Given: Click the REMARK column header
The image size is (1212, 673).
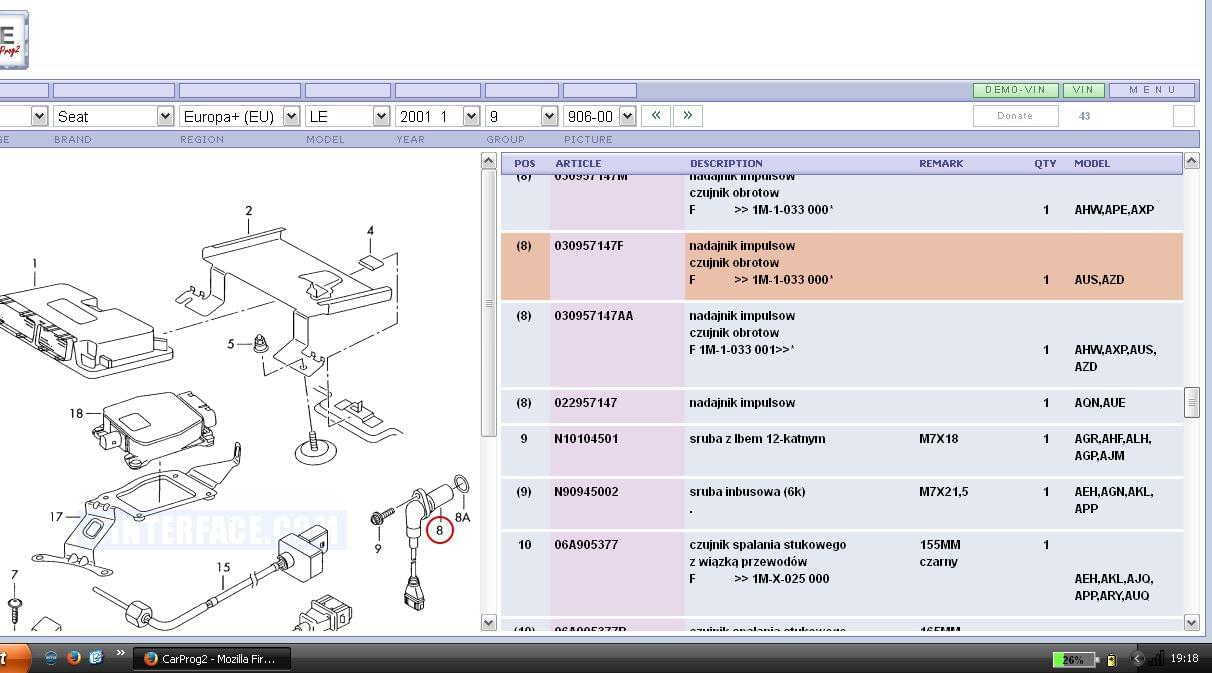Looking at the screenshot, I should 941,163.
